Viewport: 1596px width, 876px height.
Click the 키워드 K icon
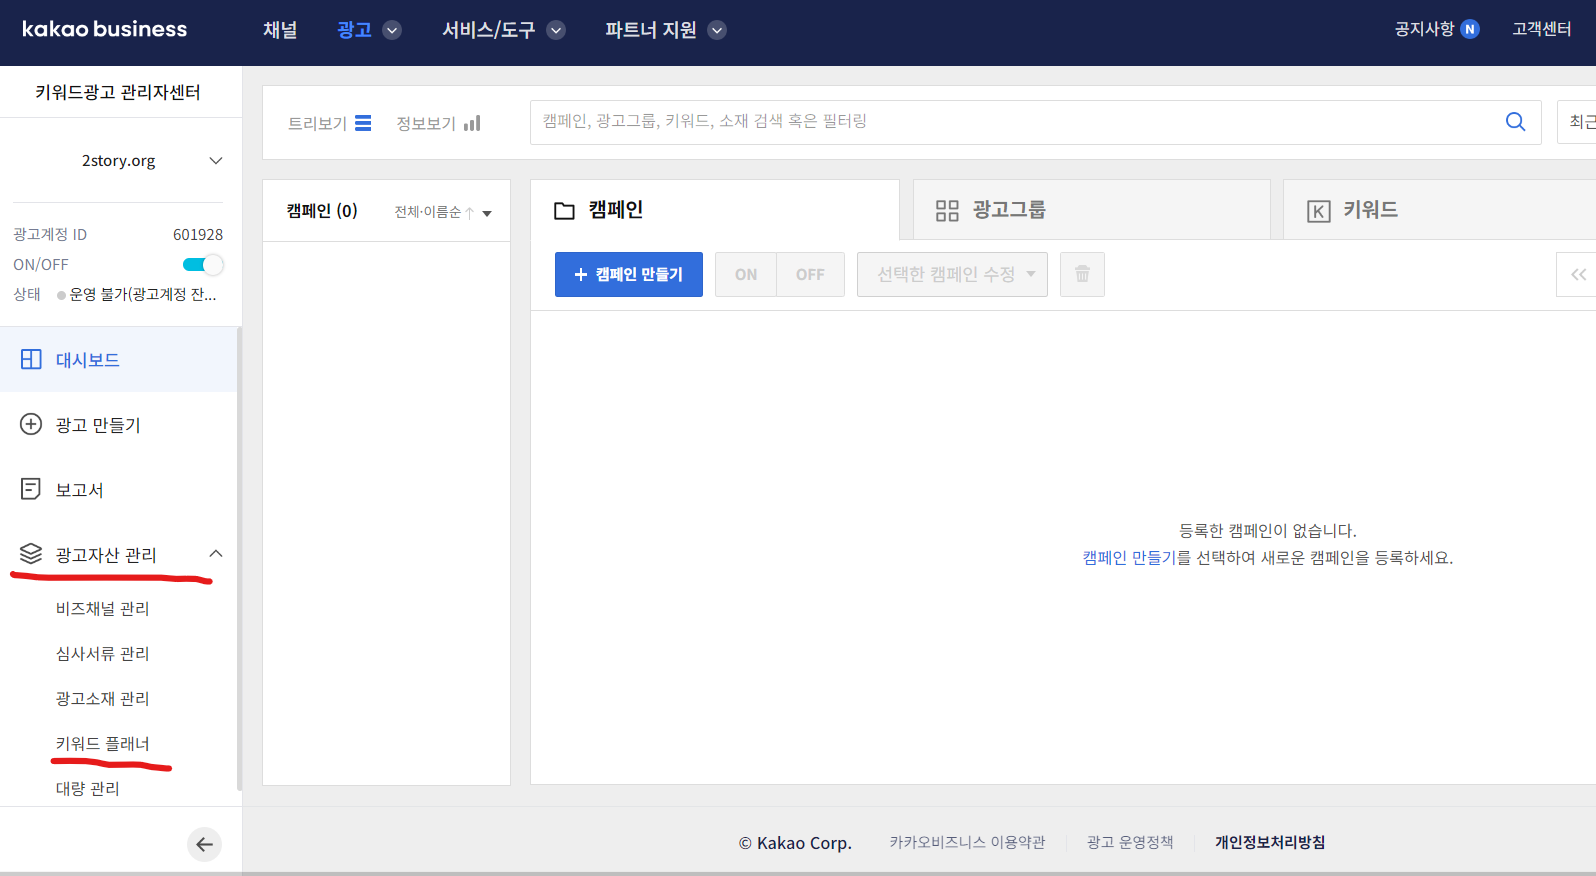(x=1319, y=211)
